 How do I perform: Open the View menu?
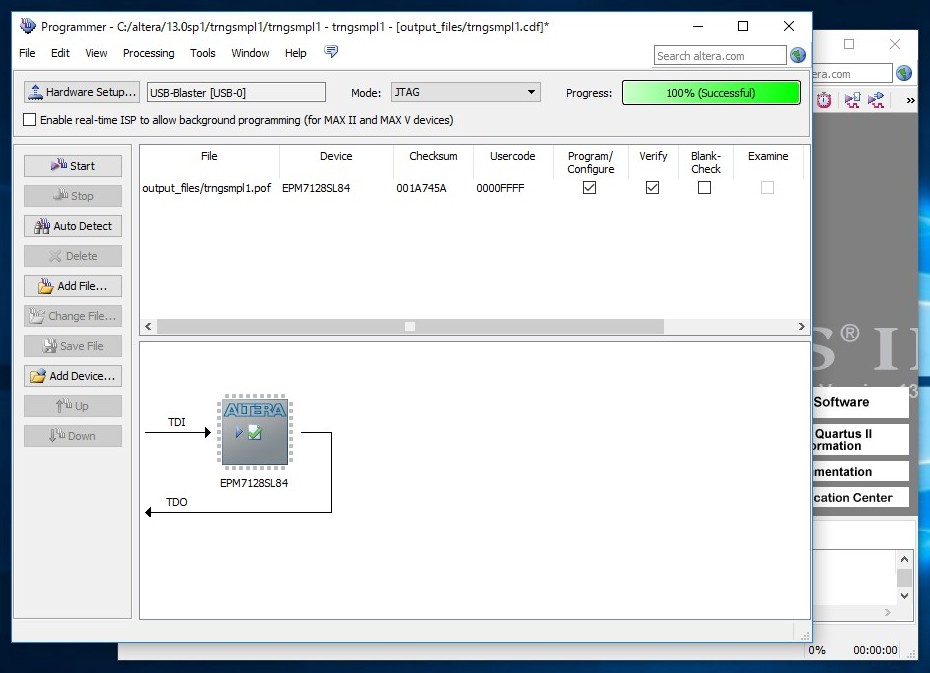(x=96, y=53)
